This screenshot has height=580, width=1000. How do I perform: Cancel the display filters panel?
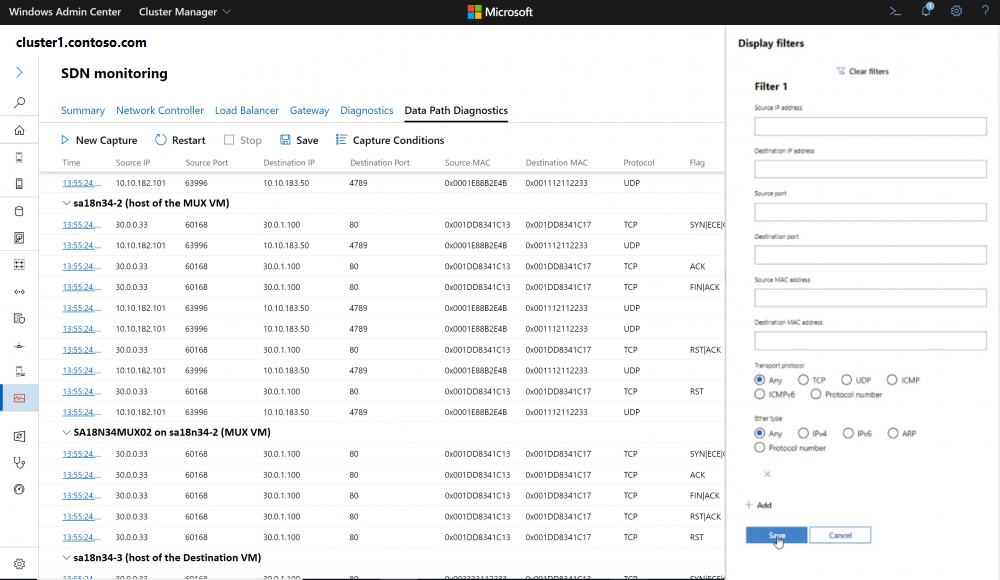click(840, 535)
